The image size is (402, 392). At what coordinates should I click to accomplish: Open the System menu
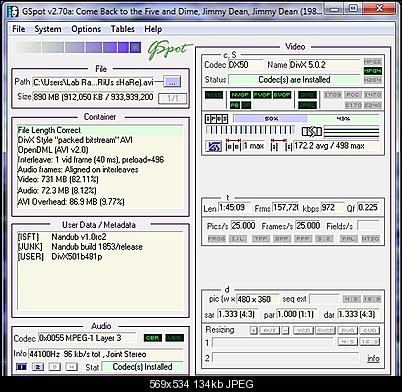[48, 29]
